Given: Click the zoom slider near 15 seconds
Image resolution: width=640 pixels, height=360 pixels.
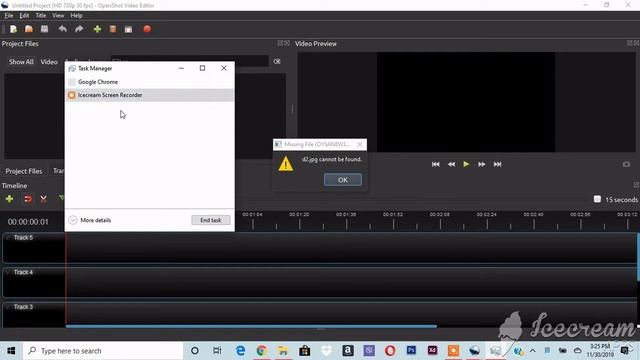Looking at the screenshot, I should click(597, 199).
